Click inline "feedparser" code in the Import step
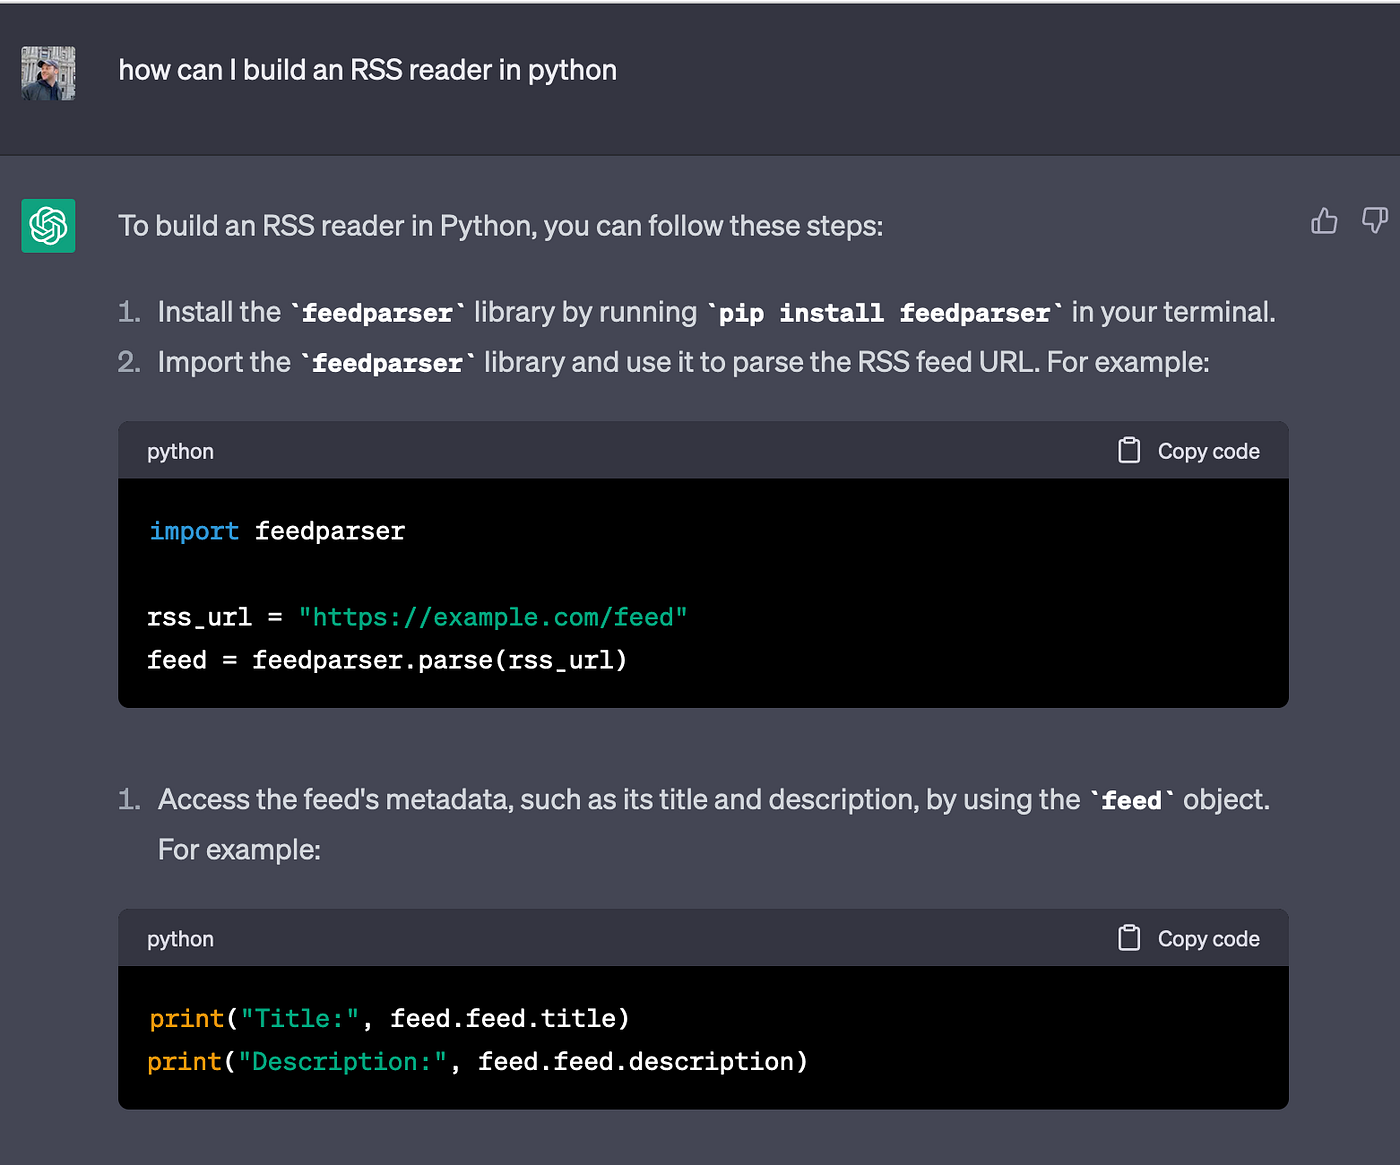The image size is (1400, 1165). (x=387, y=363)
